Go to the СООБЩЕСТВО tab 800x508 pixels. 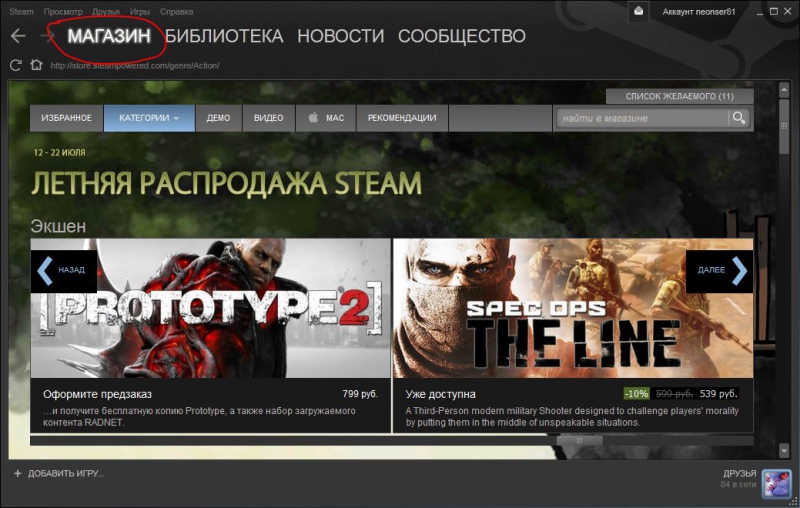(461, 36)
